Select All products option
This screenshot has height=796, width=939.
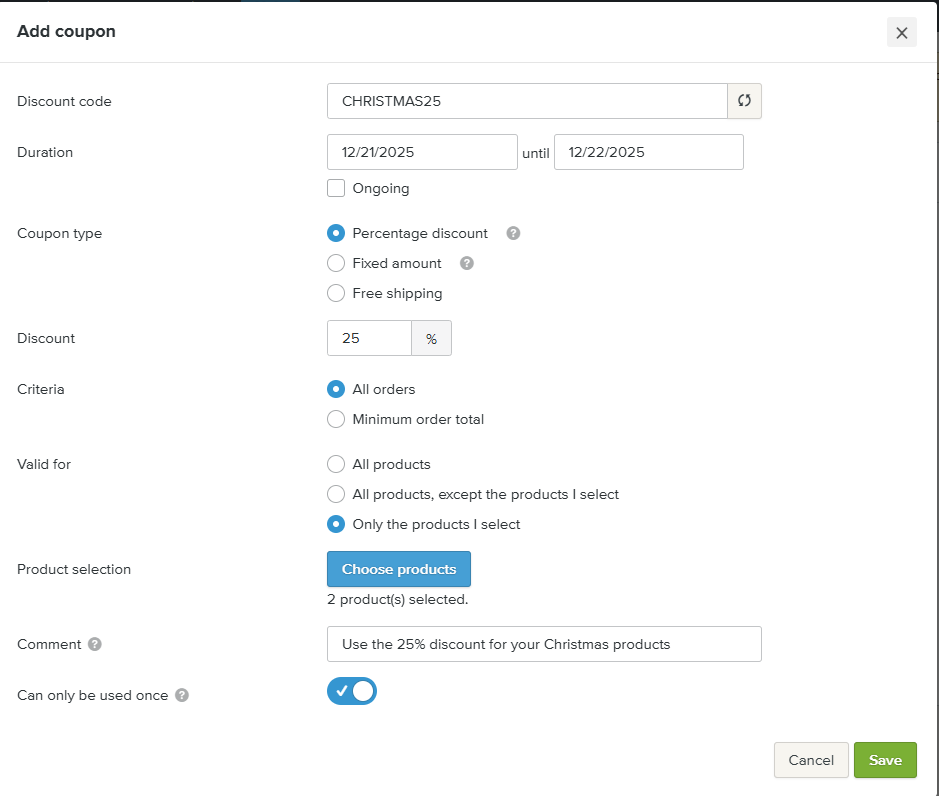(x=336, y=464)
